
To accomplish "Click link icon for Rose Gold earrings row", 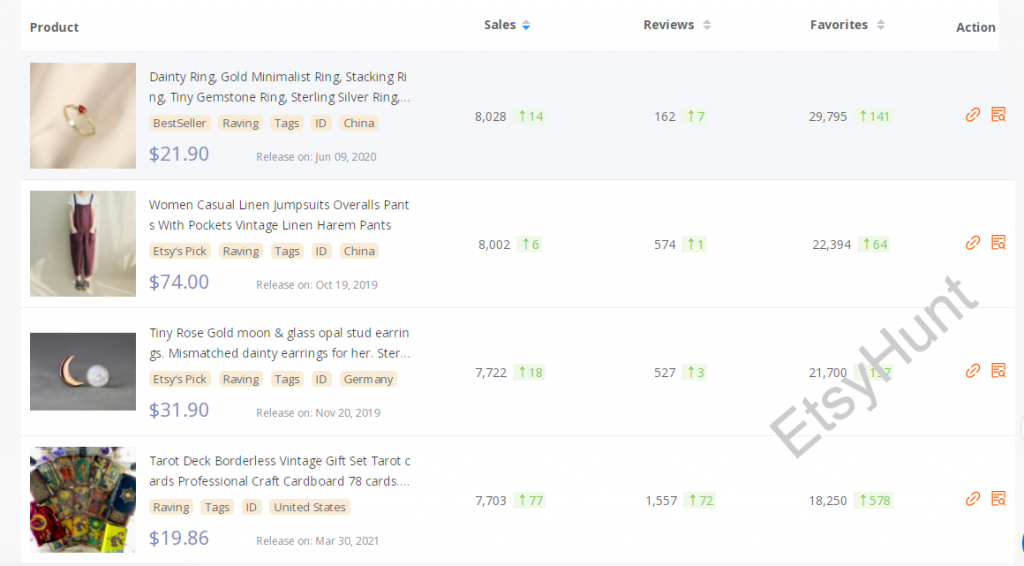I will 972,371.
